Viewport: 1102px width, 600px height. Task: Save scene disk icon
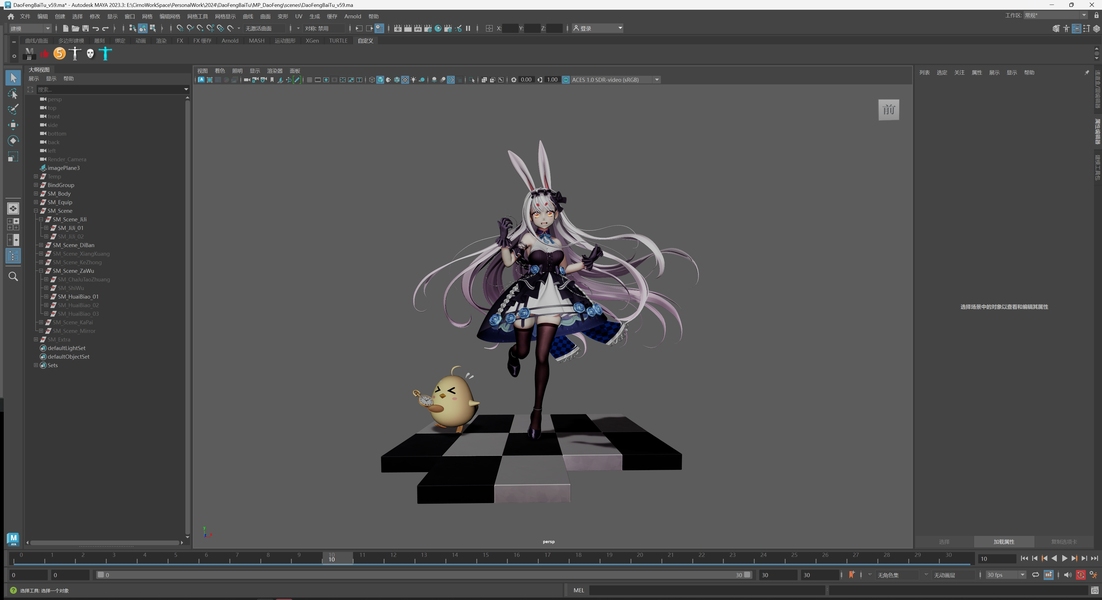85,28
